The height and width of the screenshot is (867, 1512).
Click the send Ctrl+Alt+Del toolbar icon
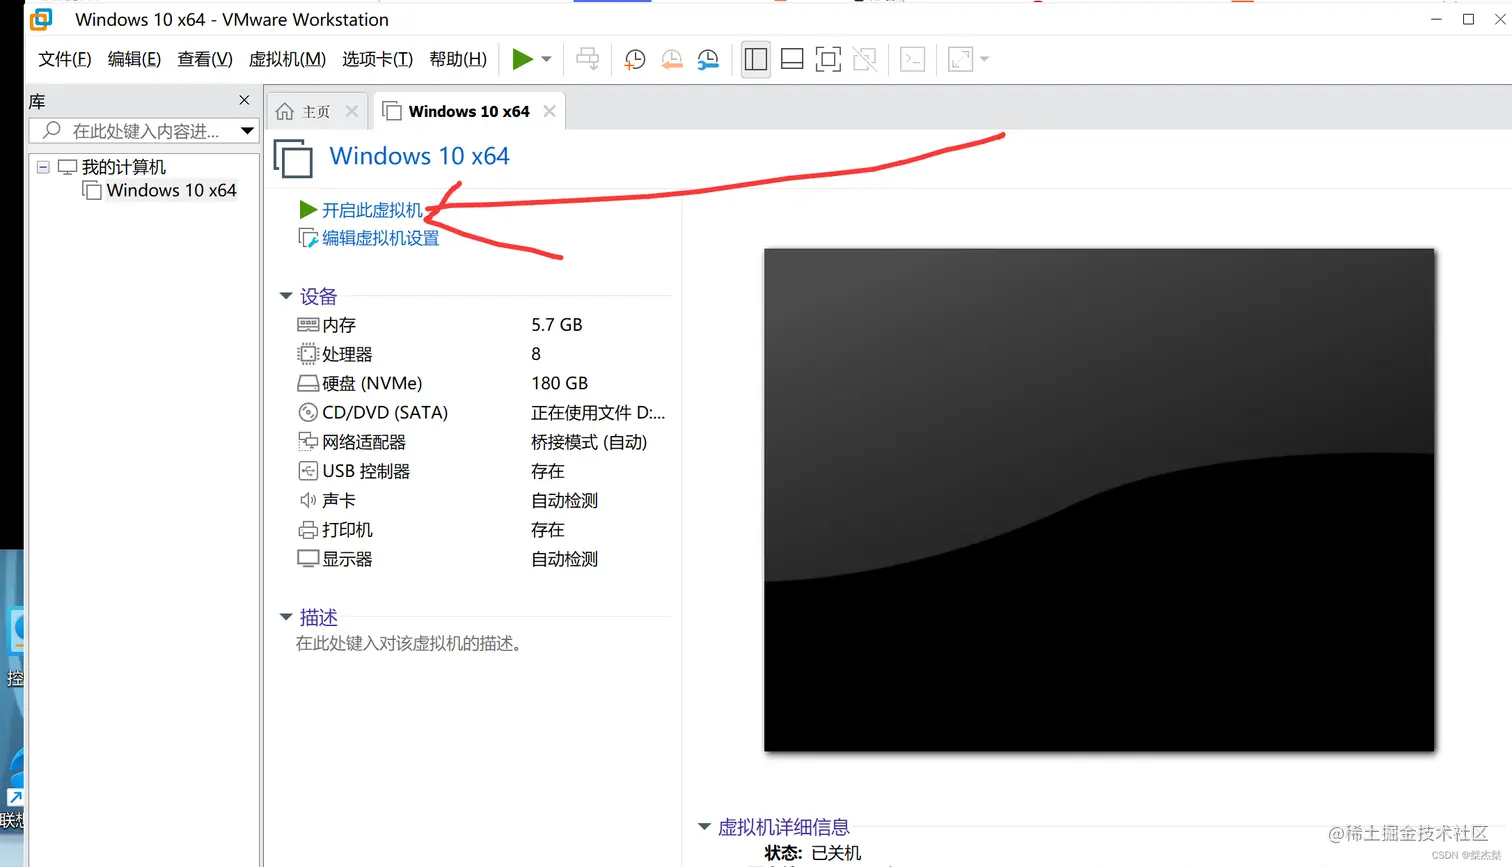point(588,59)
